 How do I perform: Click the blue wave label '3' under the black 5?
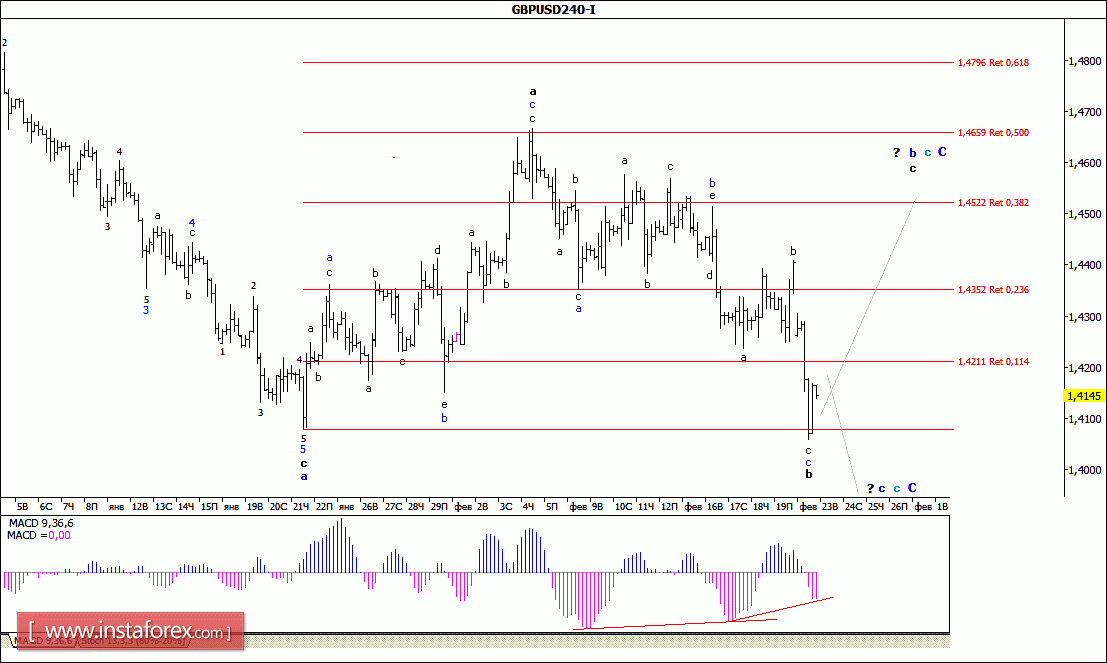[146, 310]
